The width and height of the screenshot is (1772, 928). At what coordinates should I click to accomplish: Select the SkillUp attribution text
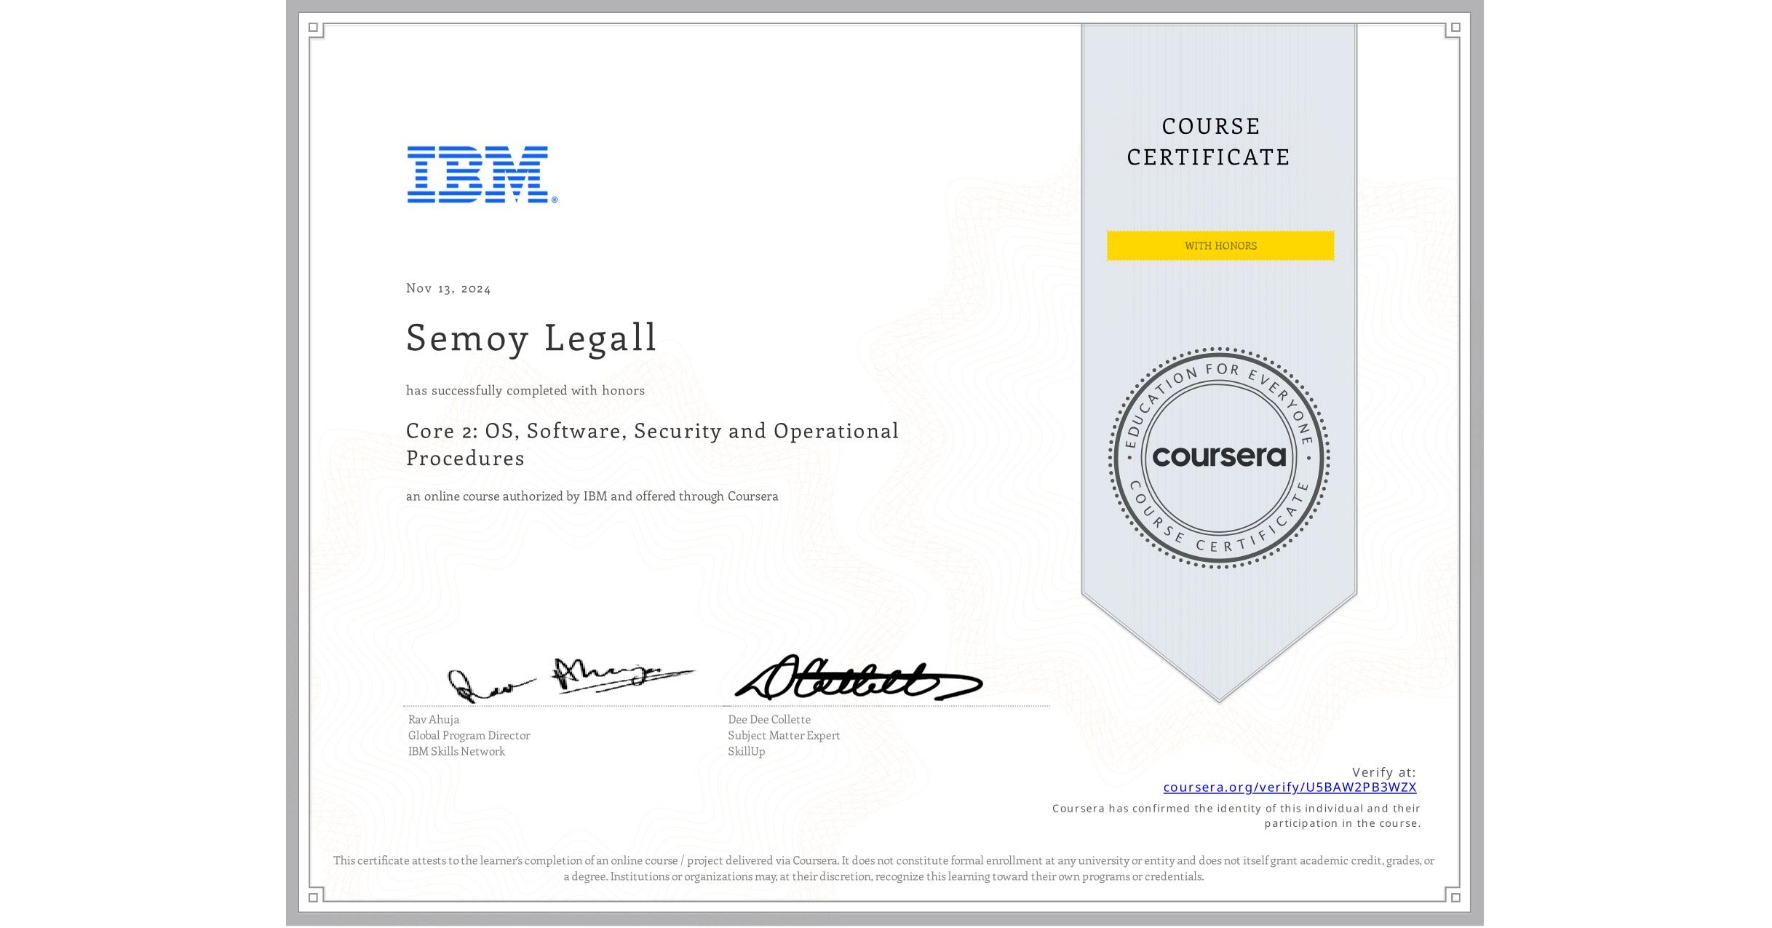(745, 751)
